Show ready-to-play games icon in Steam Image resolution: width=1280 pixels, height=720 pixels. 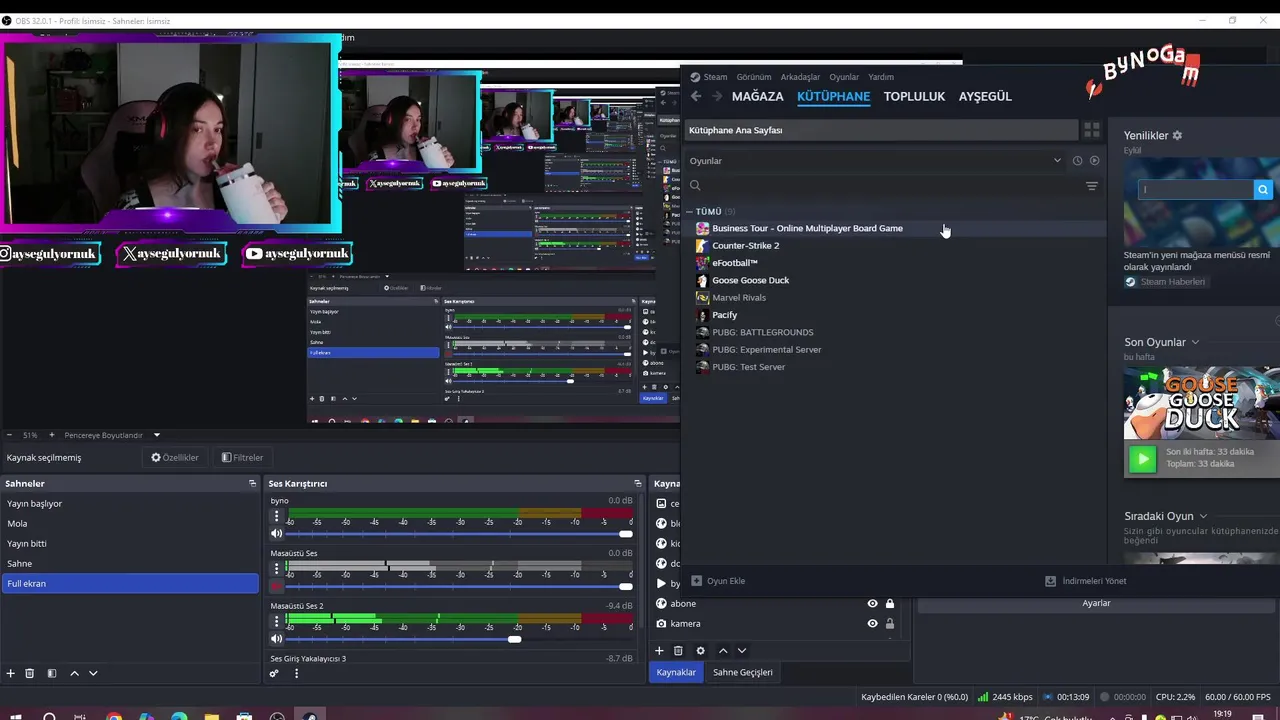(1094, 161)
